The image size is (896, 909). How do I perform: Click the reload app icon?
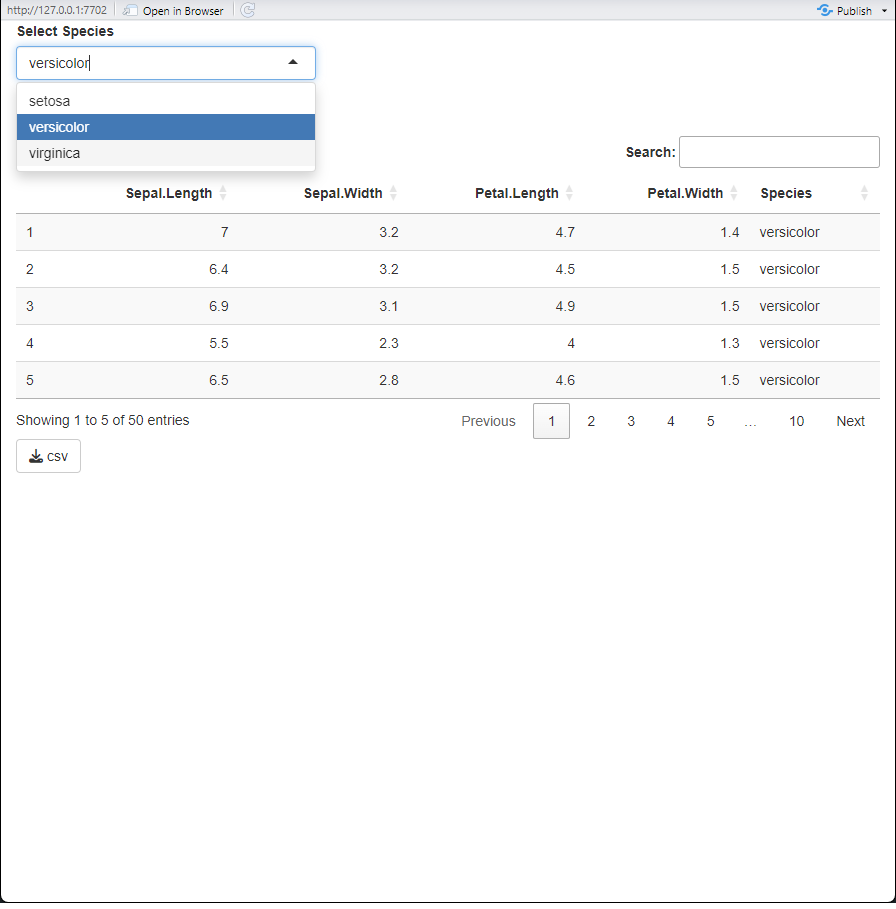tap(247, 10)
